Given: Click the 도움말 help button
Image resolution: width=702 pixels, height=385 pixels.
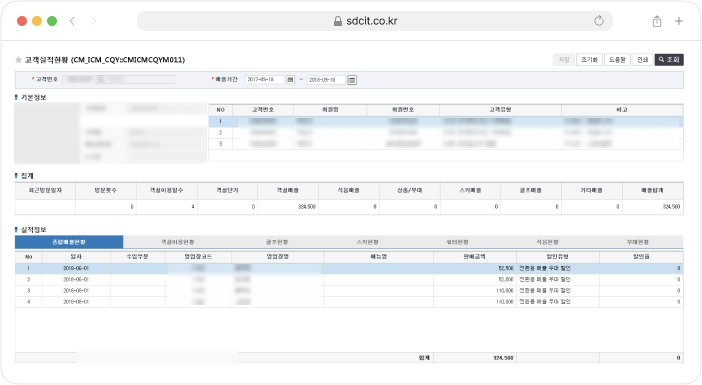Looking at the screenshot, I should [x=617, y=60].
